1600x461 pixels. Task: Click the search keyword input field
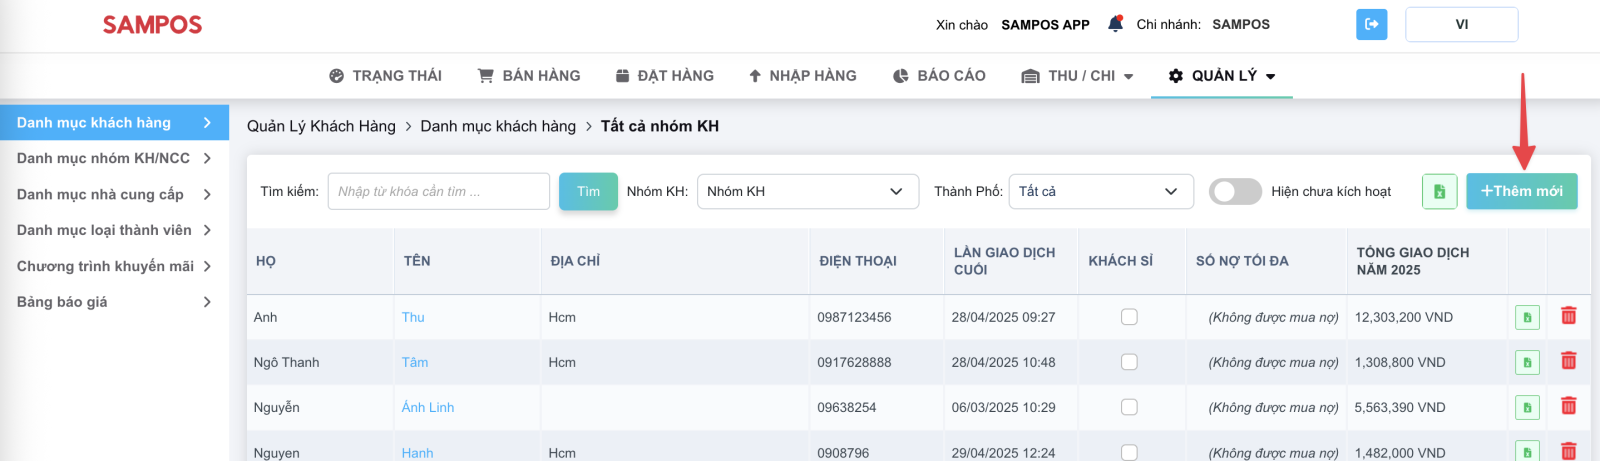point(438,191)
